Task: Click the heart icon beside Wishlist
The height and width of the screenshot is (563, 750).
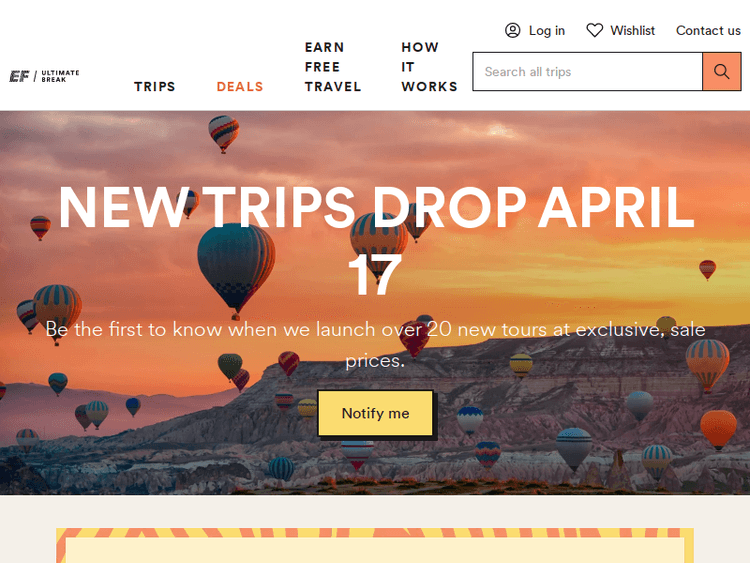Action: click(595, 31)
